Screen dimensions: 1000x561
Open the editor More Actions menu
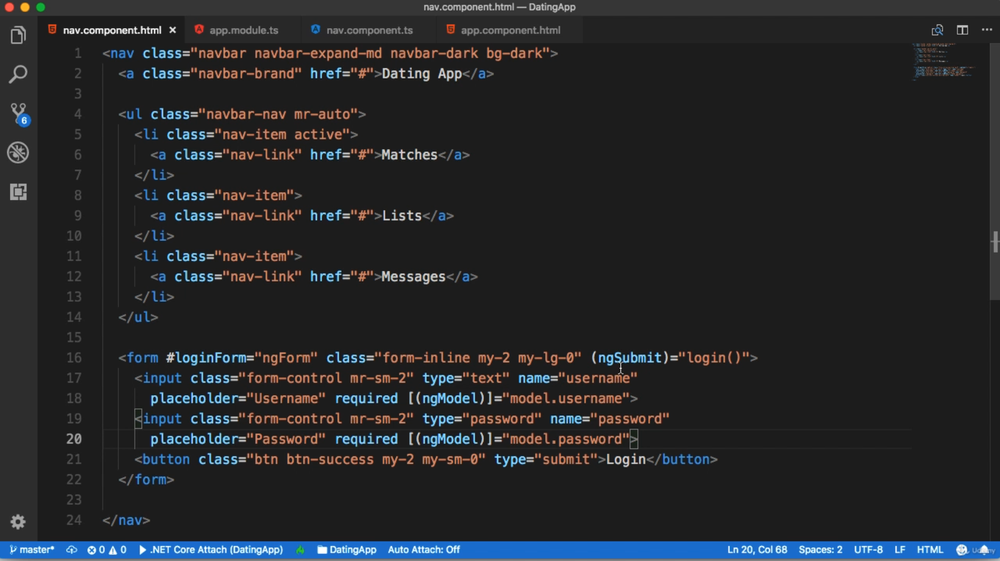pyautogui.click(x=987, y=30)
